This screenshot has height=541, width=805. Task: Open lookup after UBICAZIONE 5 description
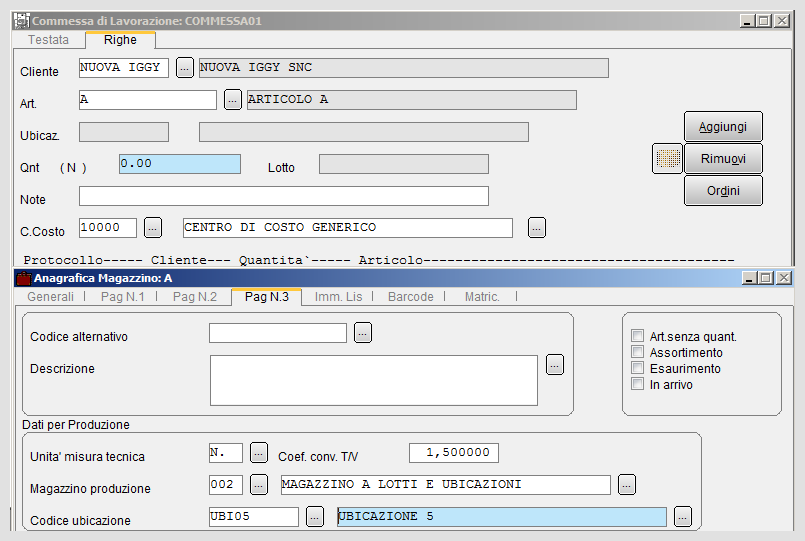pyautogui.click(x=683, y=517)
